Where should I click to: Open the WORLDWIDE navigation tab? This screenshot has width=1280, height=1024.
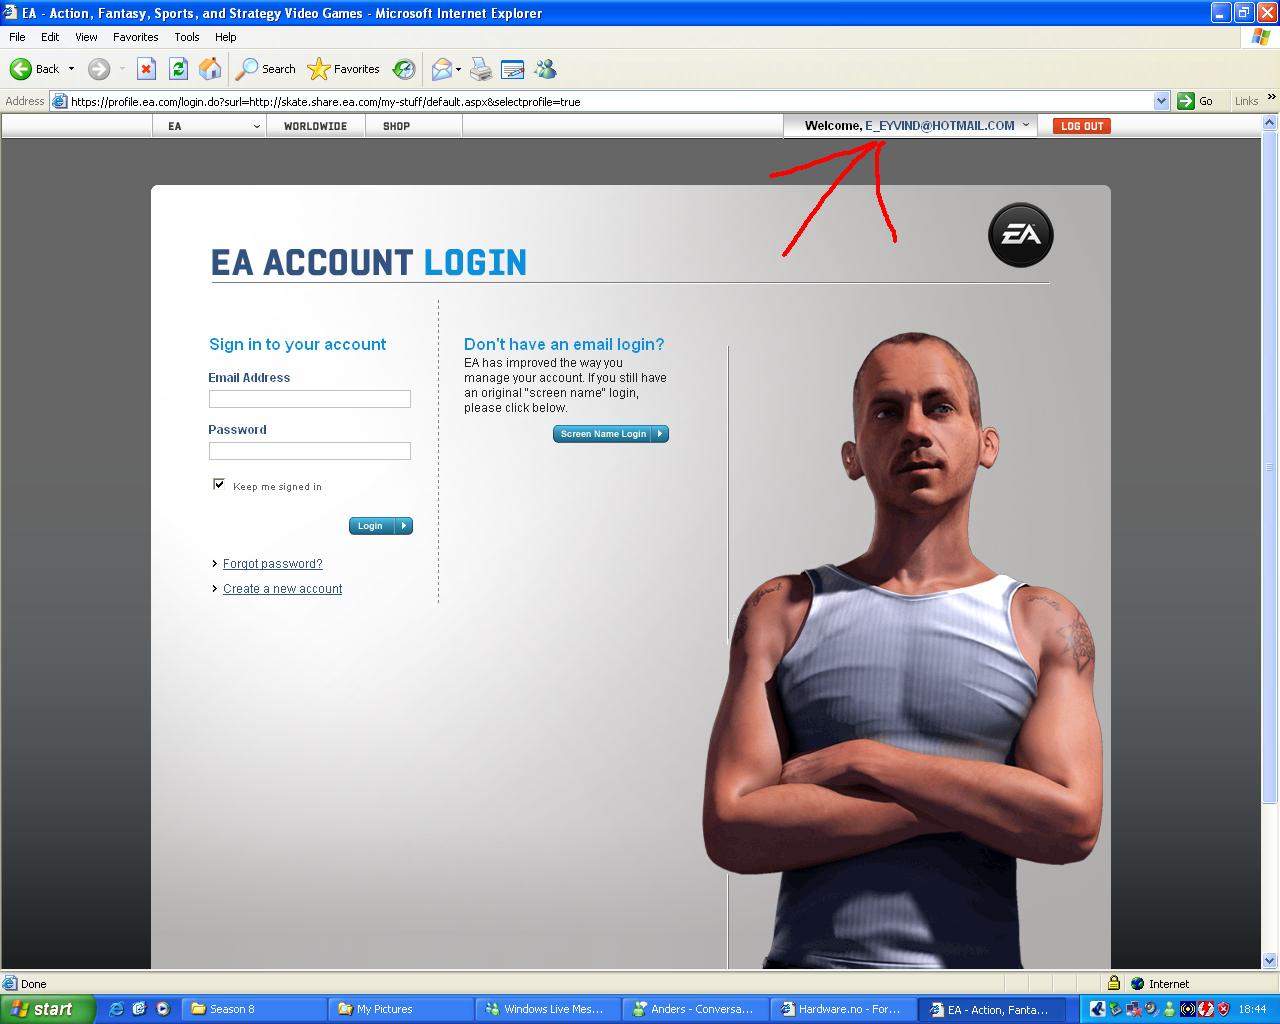click(315, 126)
